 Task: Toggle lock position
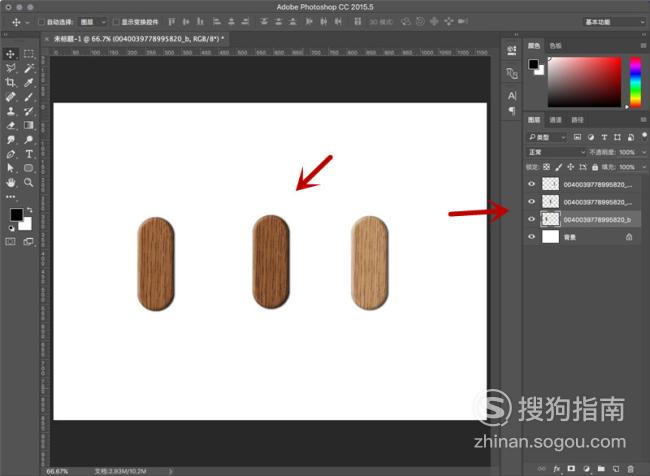click(570, 167)
